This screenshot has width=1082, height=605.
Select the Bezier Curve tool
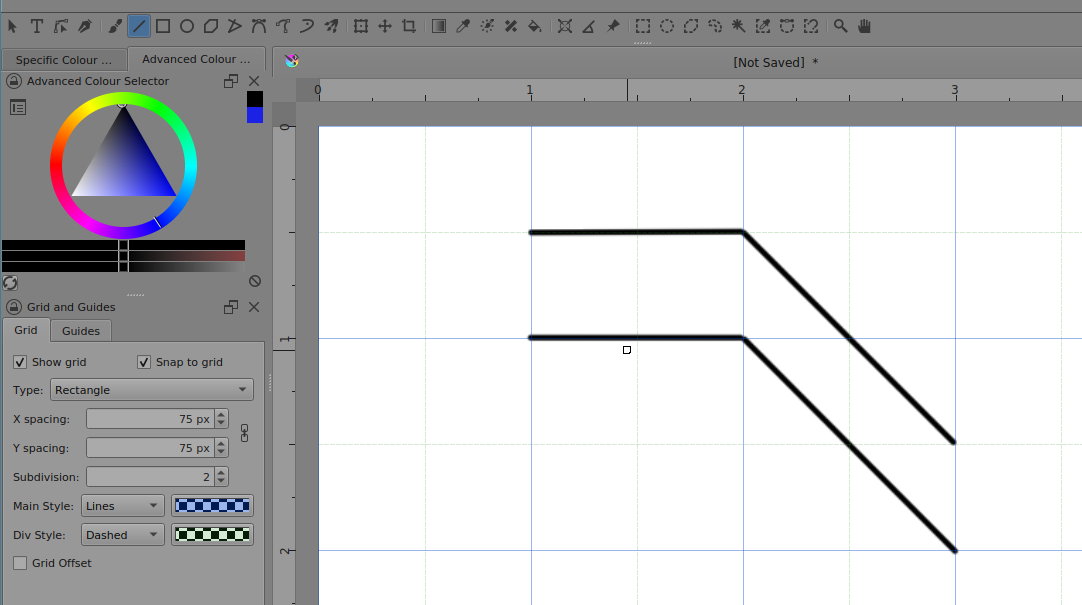[x=259, y=26]
